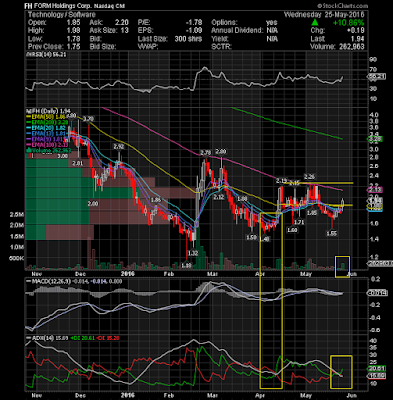393x400 pixels.
Task: Click the 2.26 peak price annotation
Action: pos(309,176)
